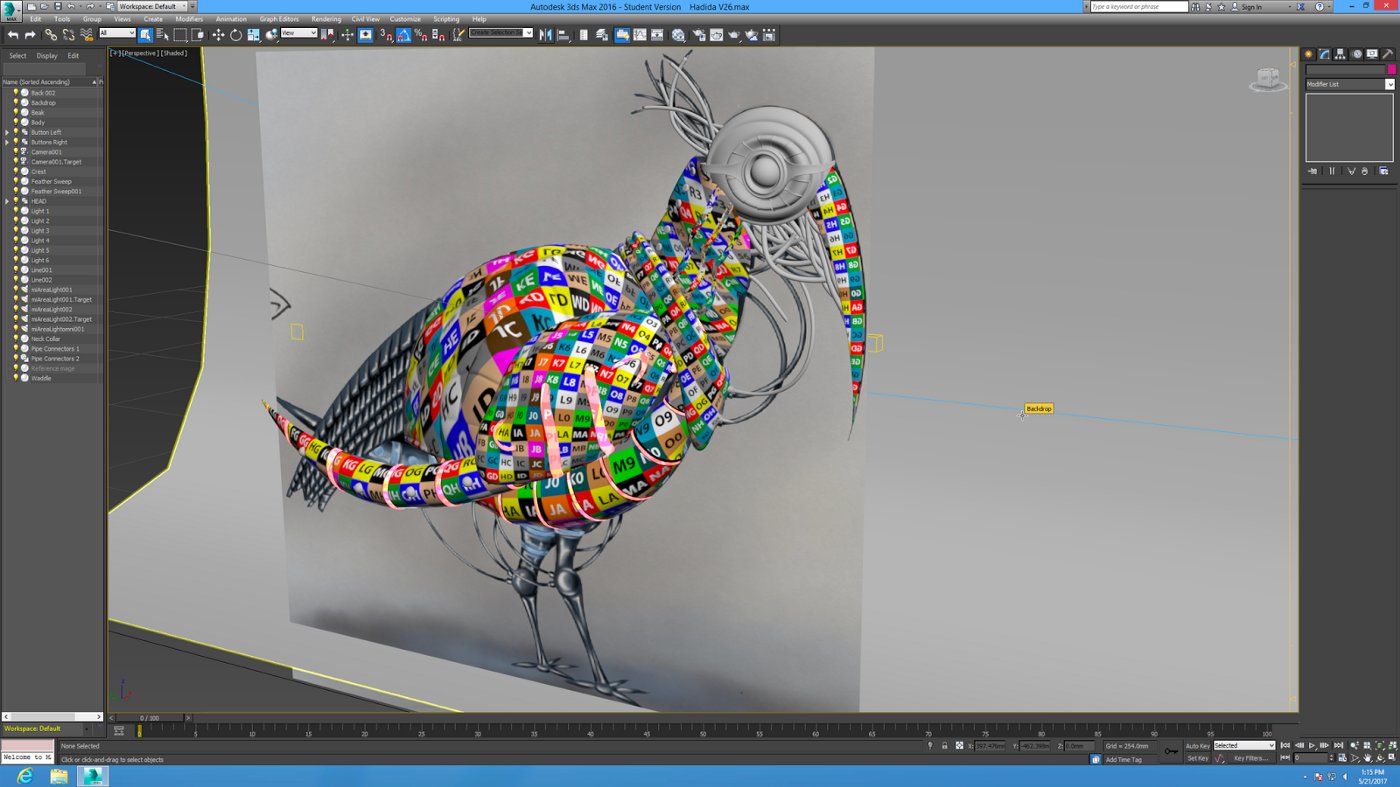Open the Create Selection Set dropdown

pyautogui.click(x=500, y=33)
